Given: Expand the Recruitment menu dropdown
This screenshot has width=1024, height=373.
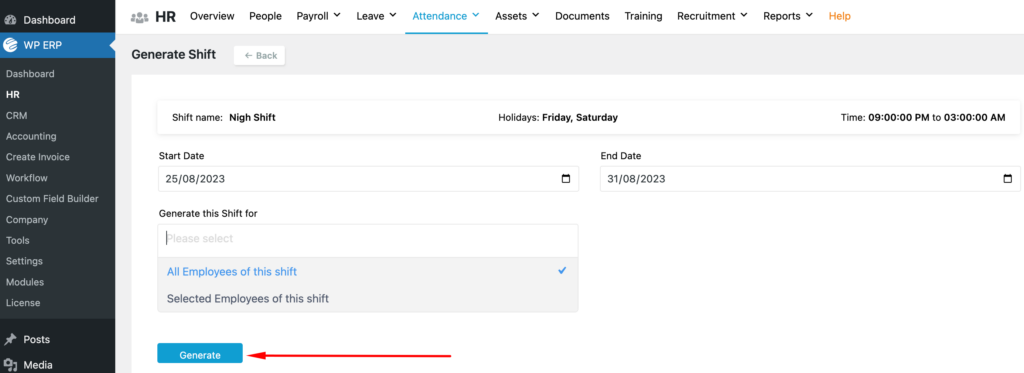Looking at the screenshot, I should 744,15.
